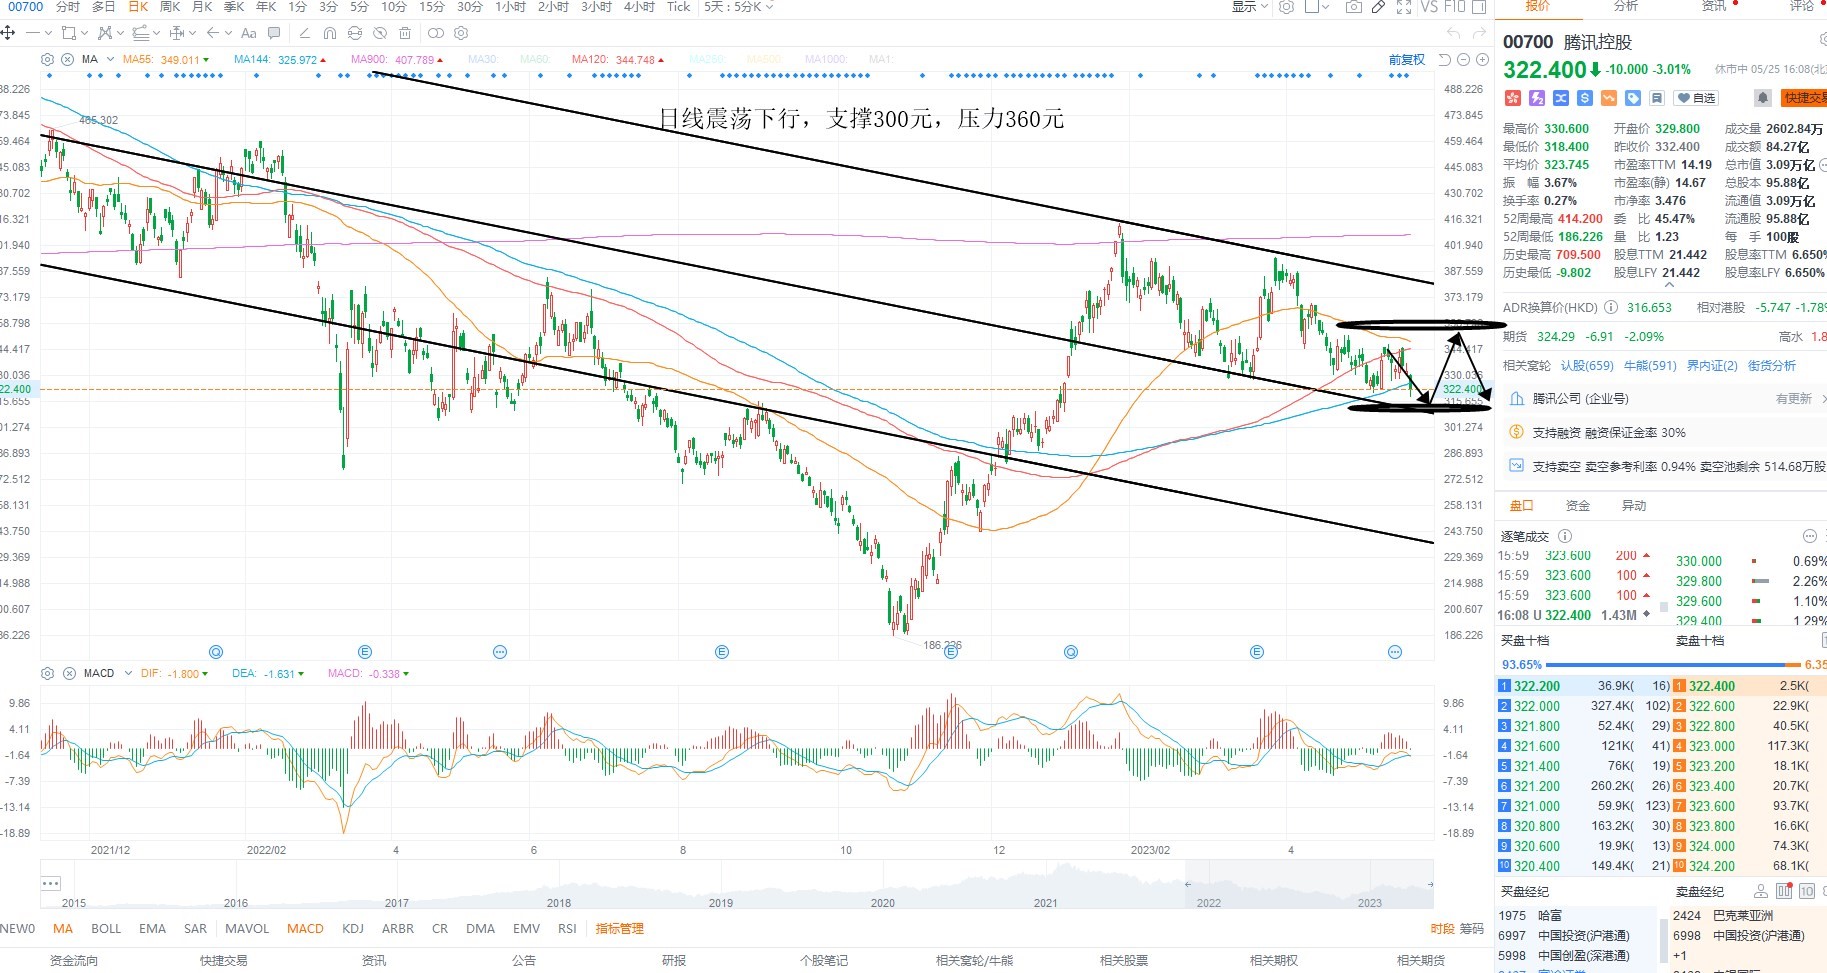Image resolution: width=1827 pixels, height=973 pixels.
Task: Add a comment bubble annotation
Action: [x=274, y=33]
